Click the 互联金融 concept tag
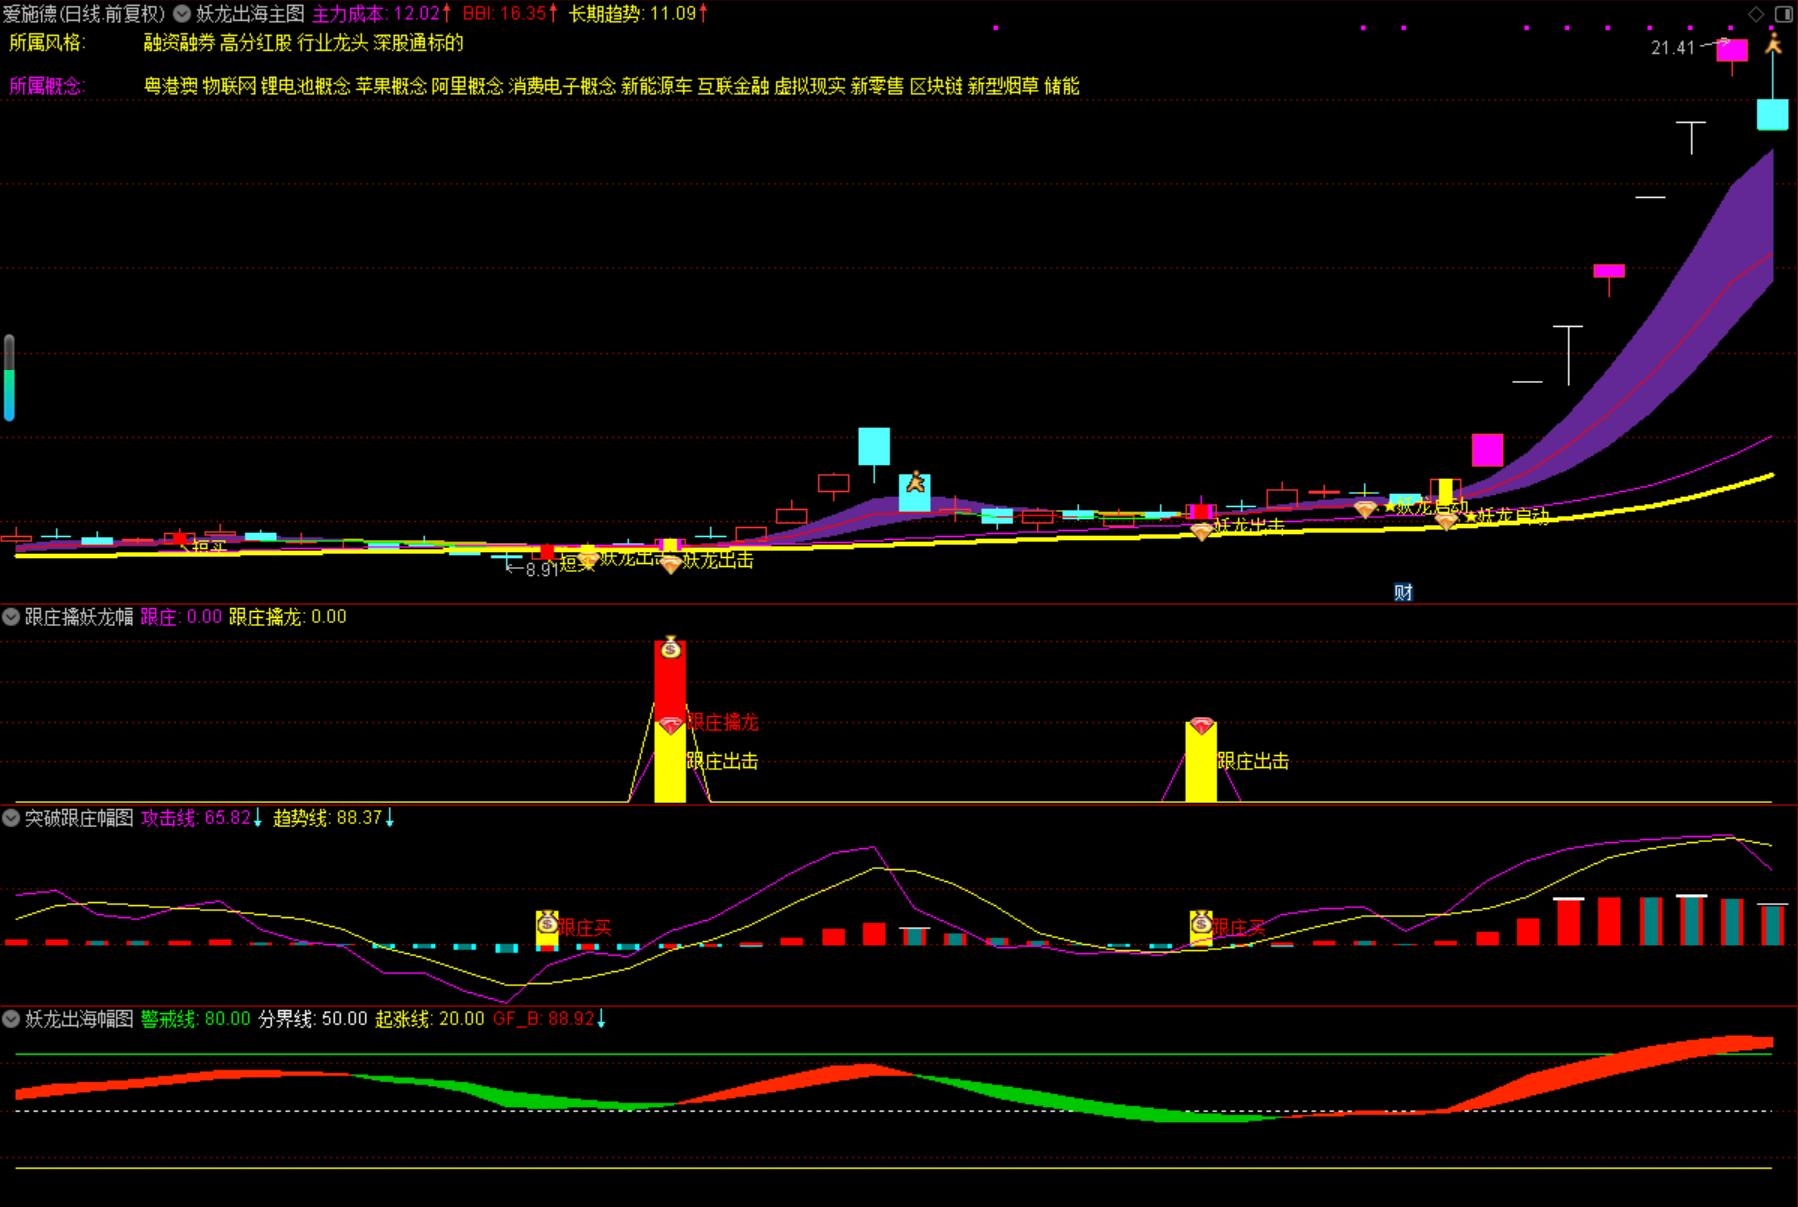1798x1207 pixels. coord(733,86)
